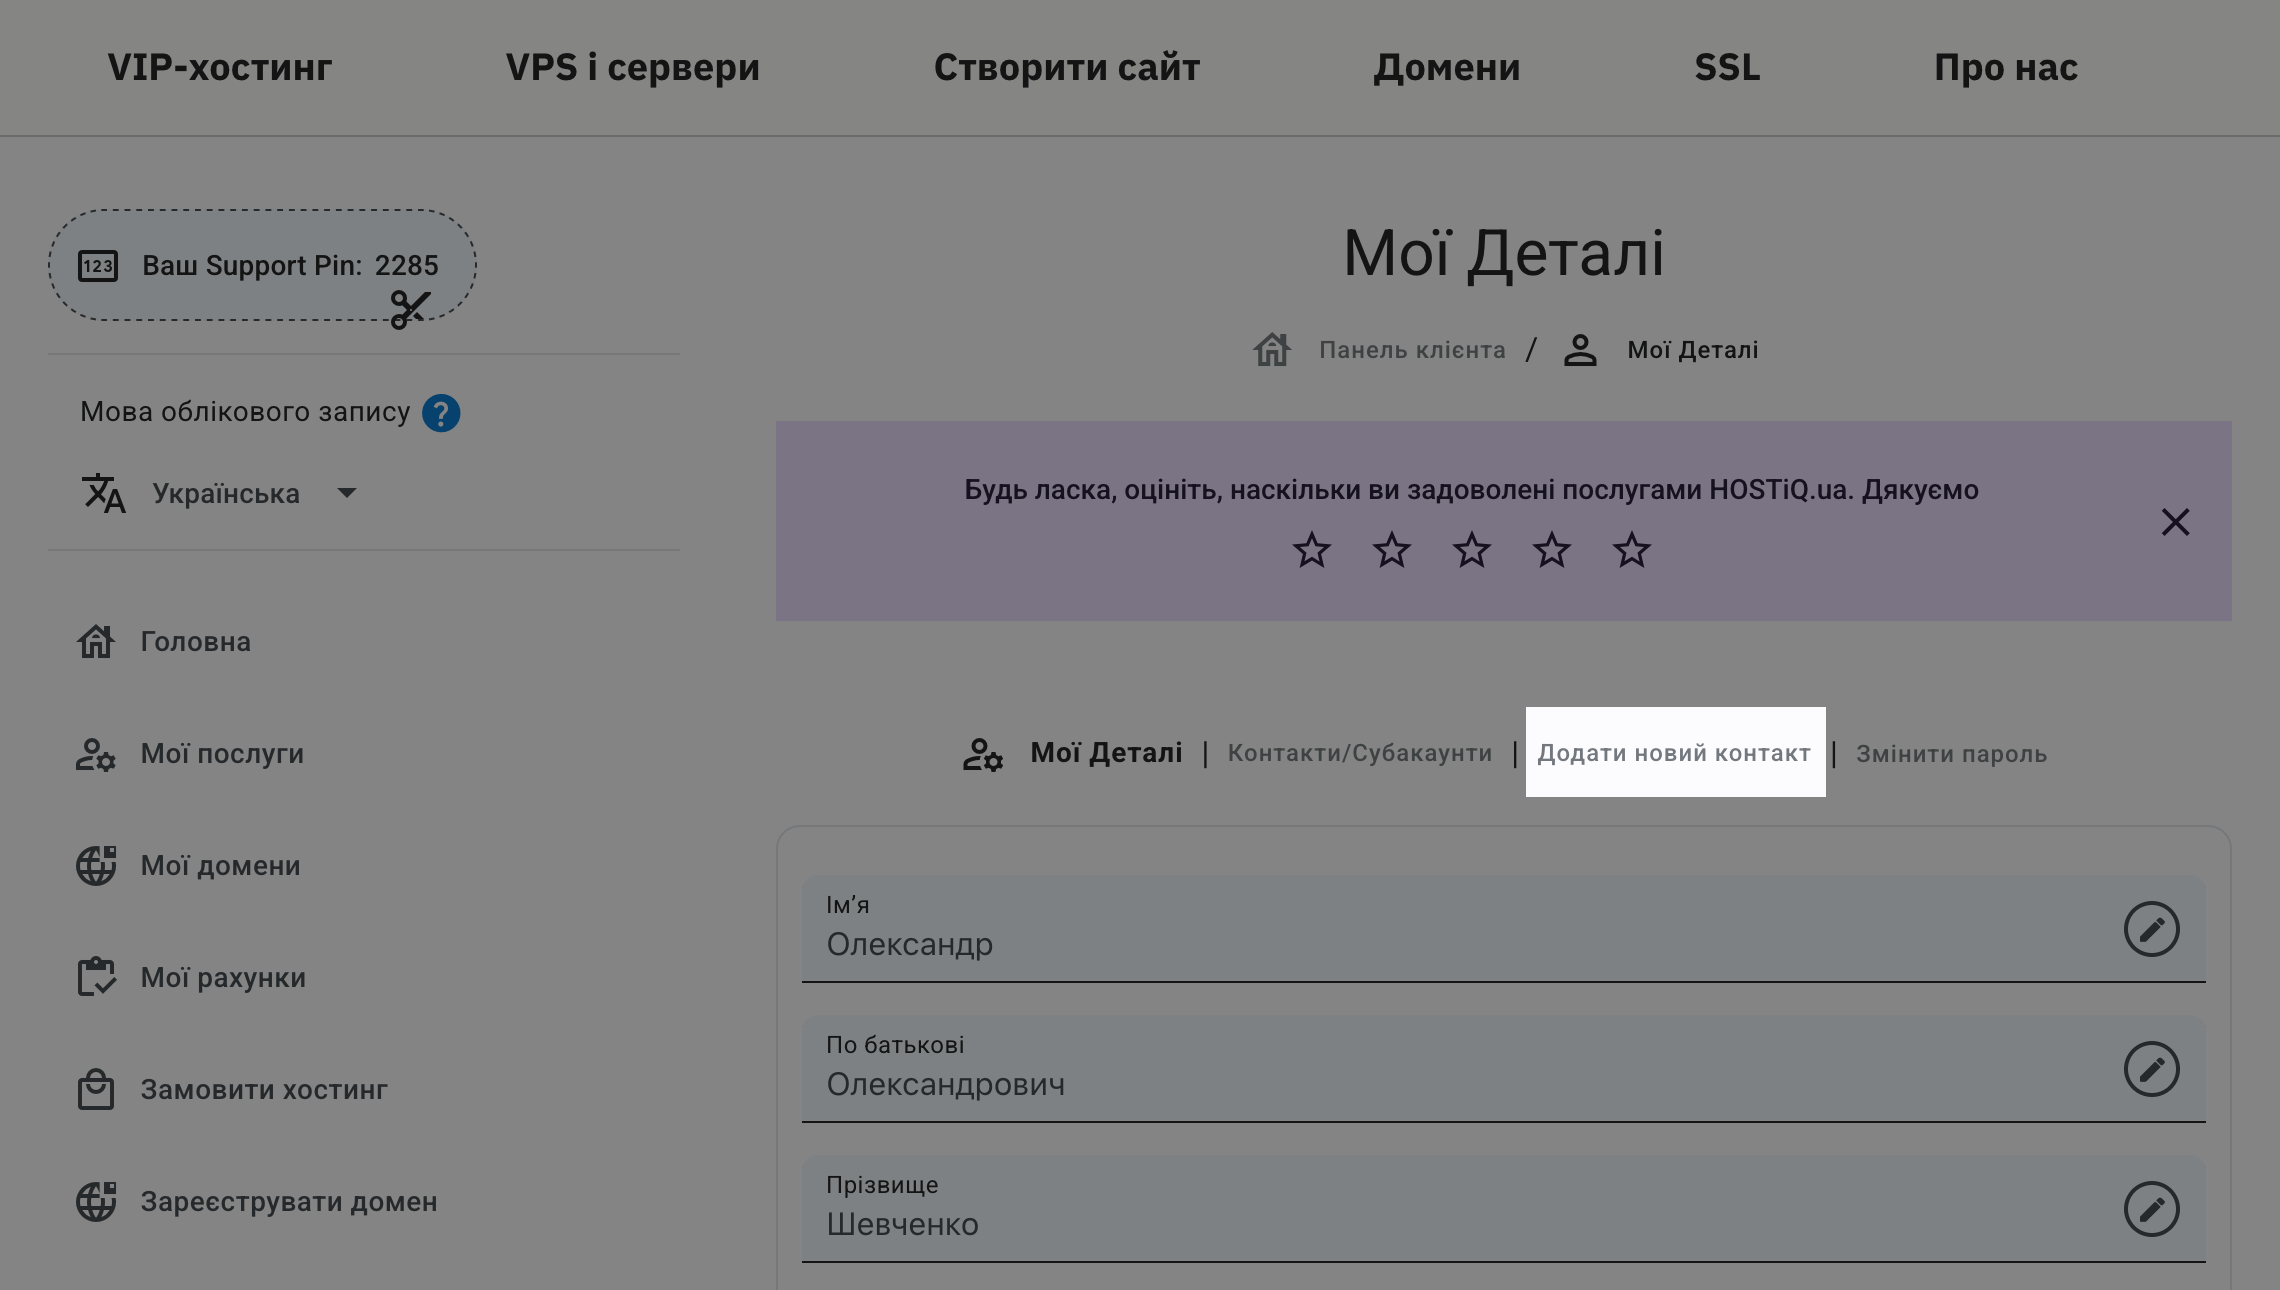Image resolution: width=2280 pixels, height=1290 pixels.
Task: Switch to the Контакти/Субакаунти tab
Action: (x=1361, y=753)
